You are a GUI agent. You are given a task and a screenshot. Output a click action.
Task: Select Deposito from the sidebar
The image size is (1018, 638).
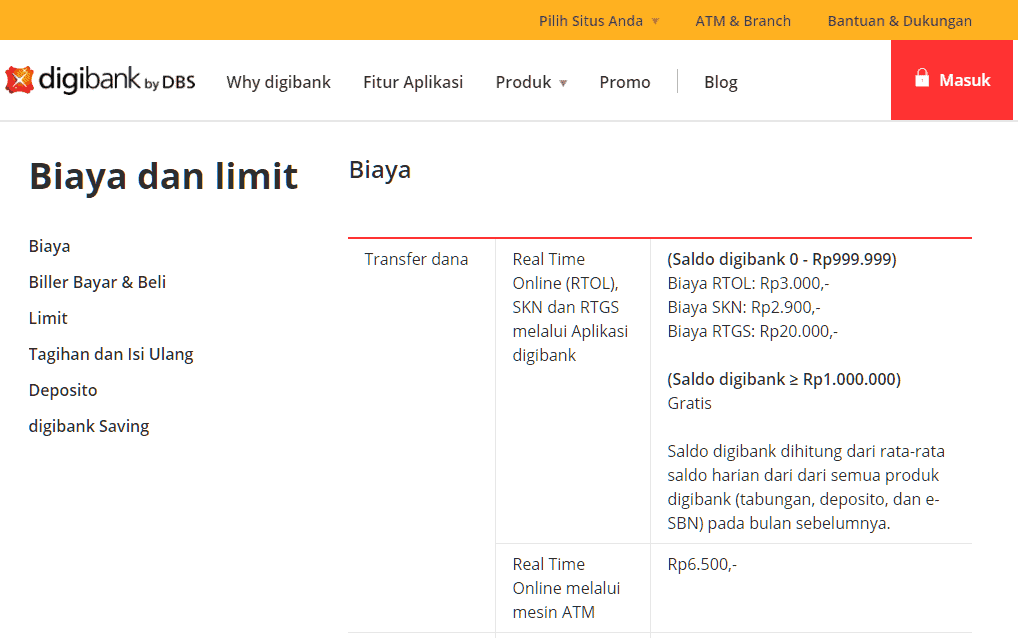pyautogui.click(x=63, y=389)
